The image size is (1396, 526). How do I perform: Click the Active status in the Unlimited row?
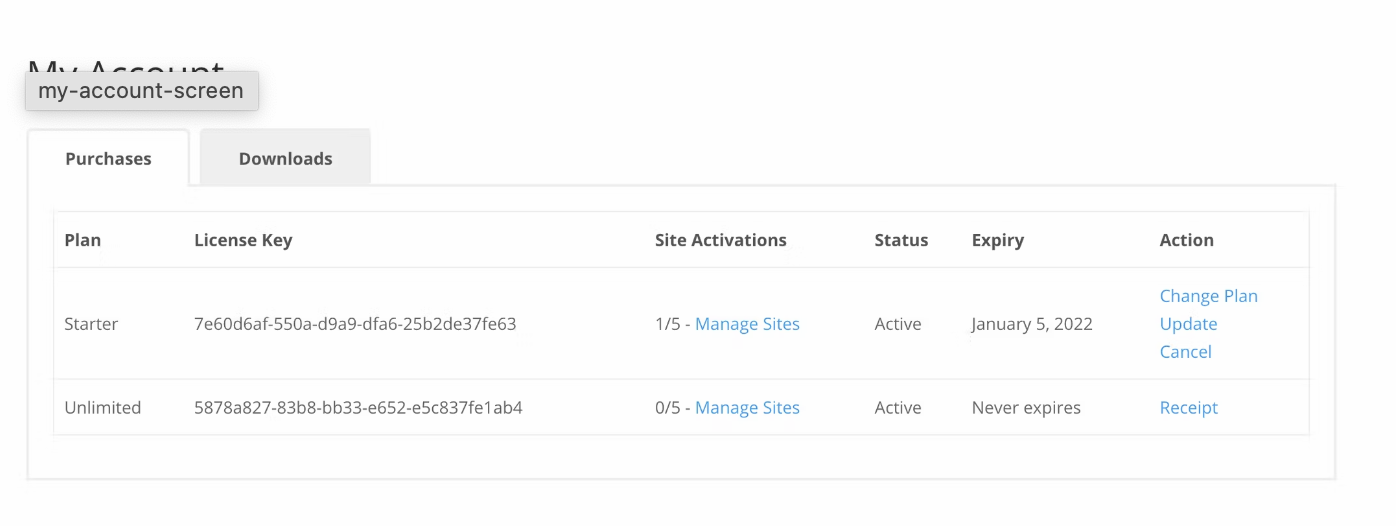pos(897,408)
